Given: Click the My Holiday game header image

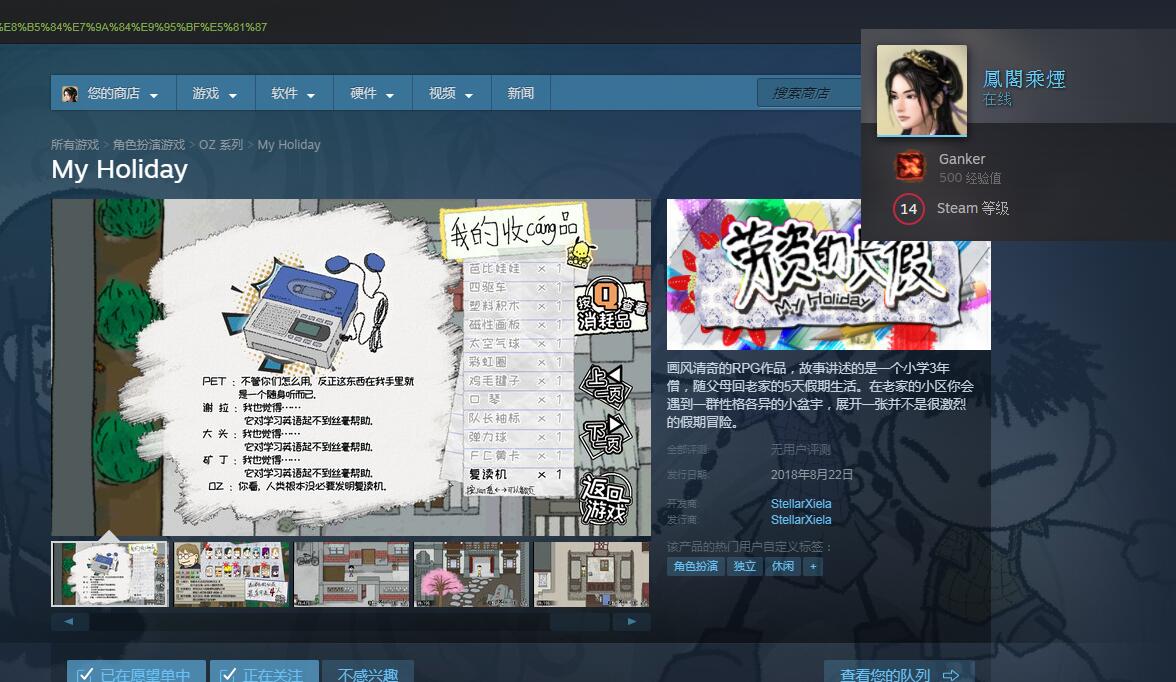Looking at the screenshot, I should coord(828,274).
